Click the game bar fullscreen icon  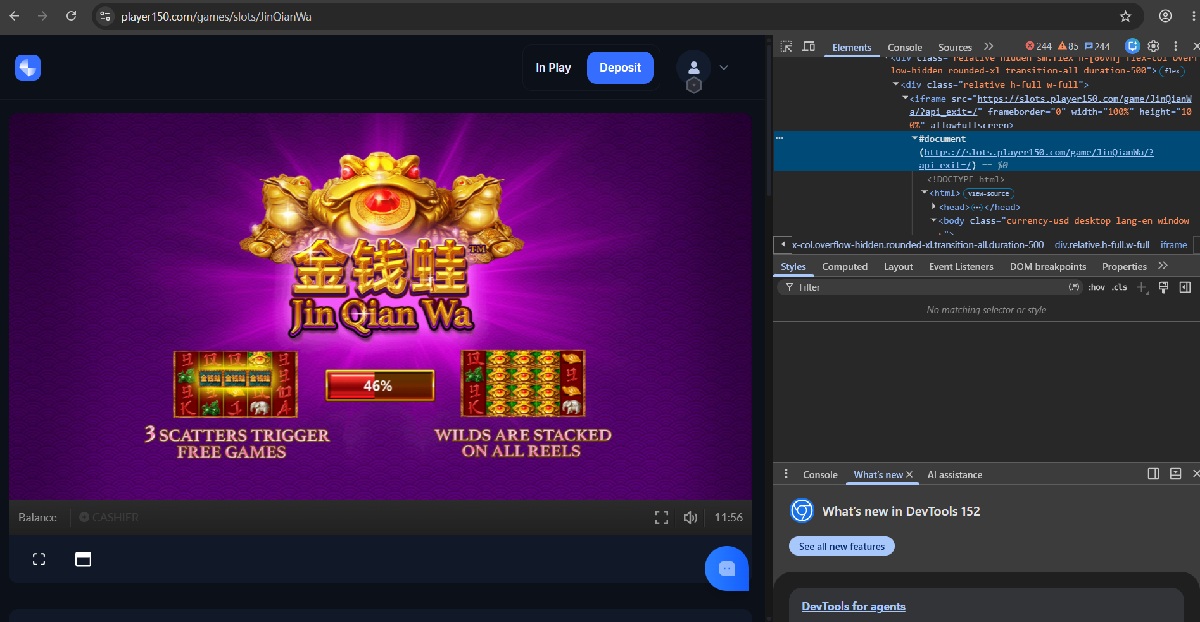661,517
